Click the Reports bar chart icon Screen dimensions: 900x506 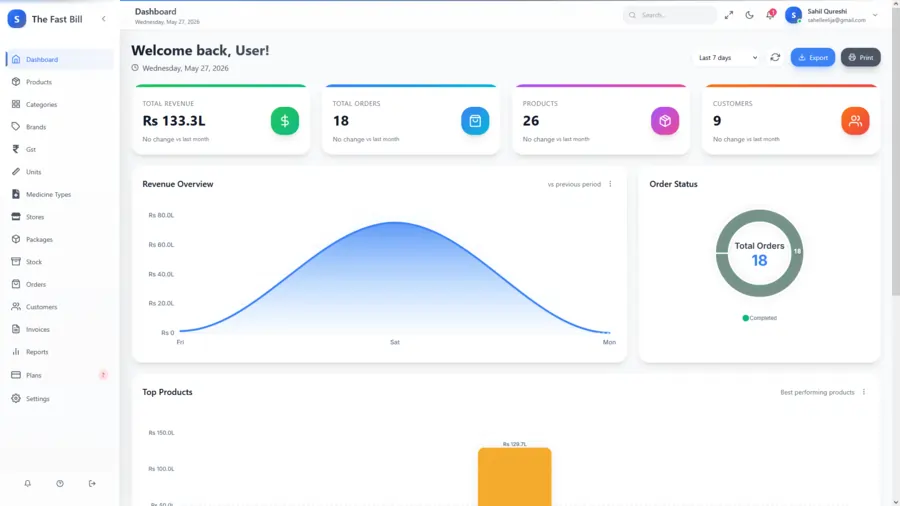point(15,352)
